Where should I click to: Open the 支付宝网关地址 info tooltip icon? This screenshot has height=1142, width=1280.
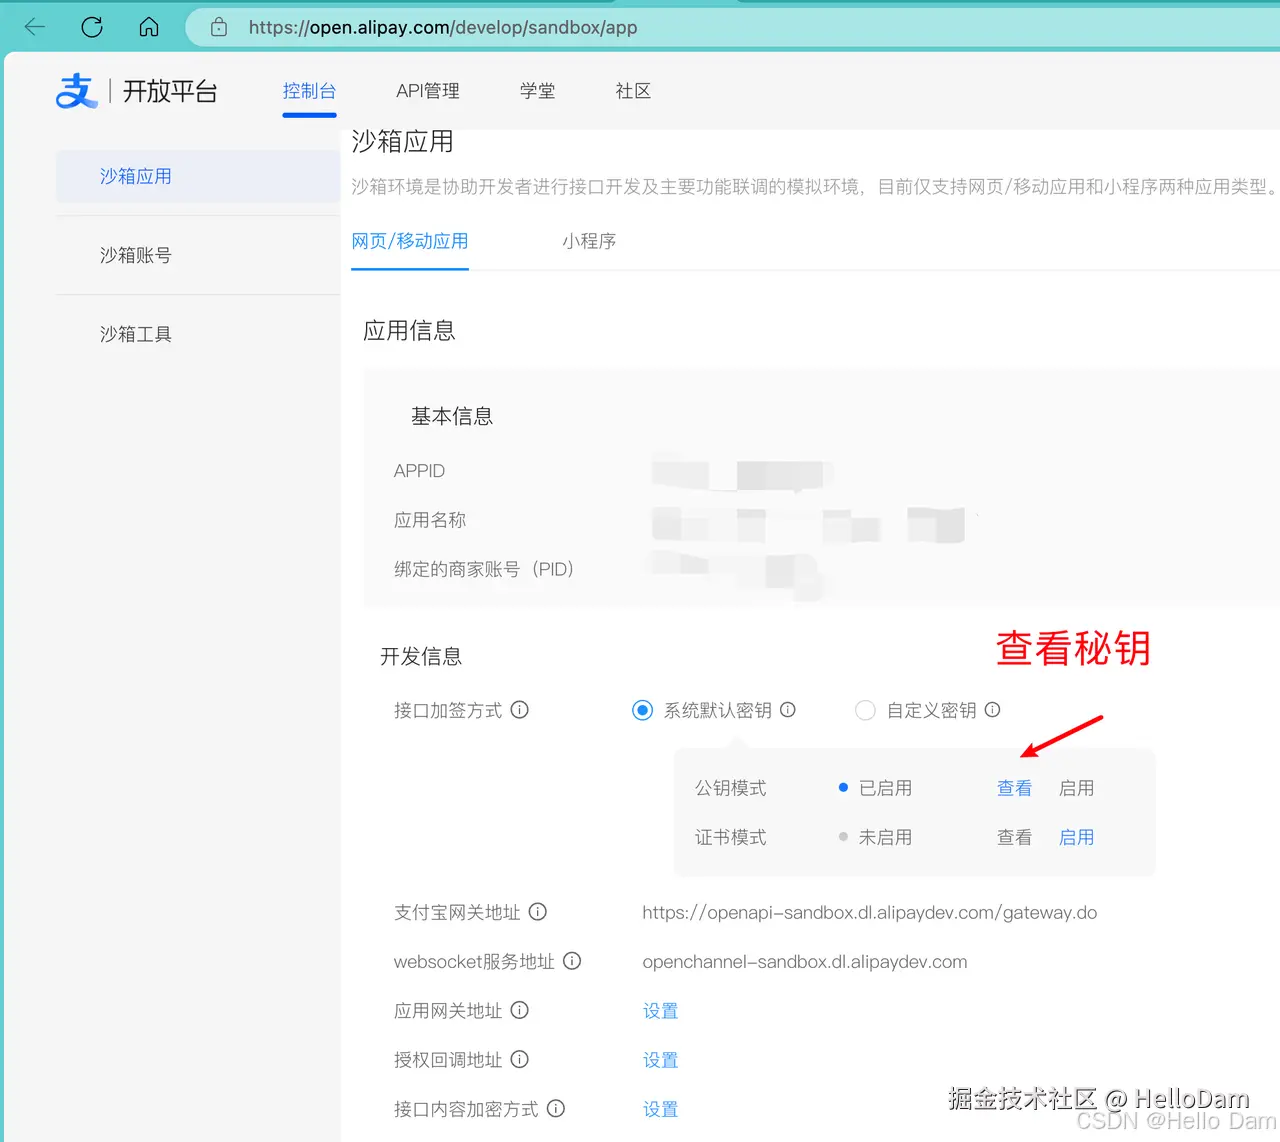coord(538,911)
